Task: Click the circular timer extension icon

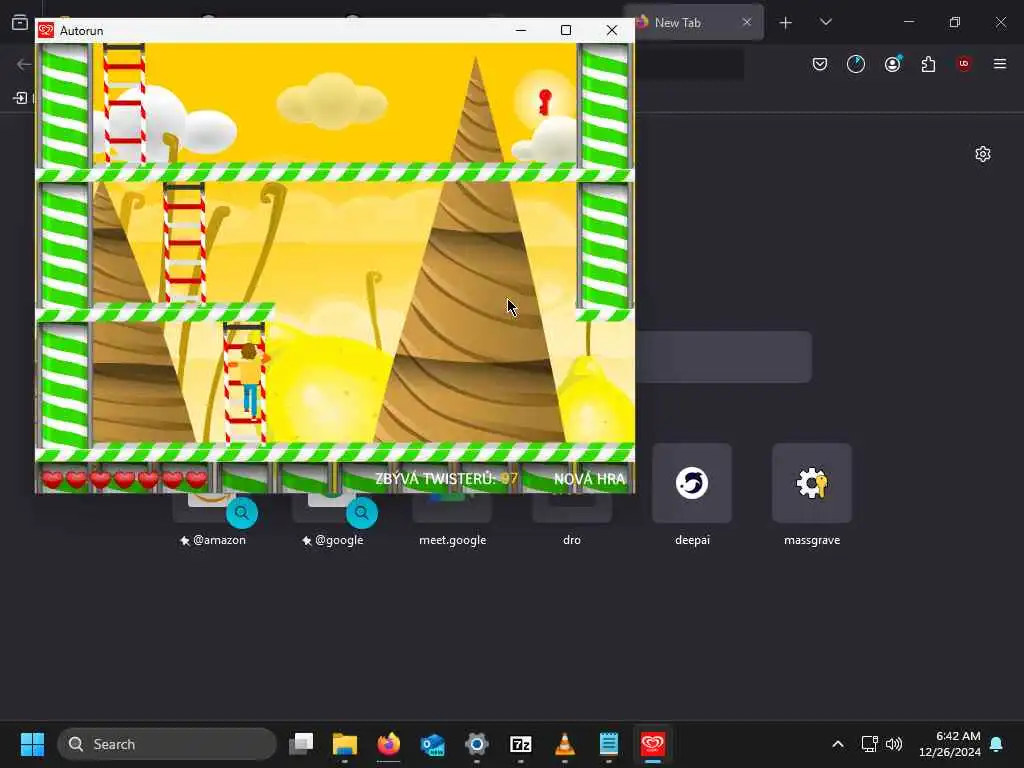Action: click(x=856, y=64)
